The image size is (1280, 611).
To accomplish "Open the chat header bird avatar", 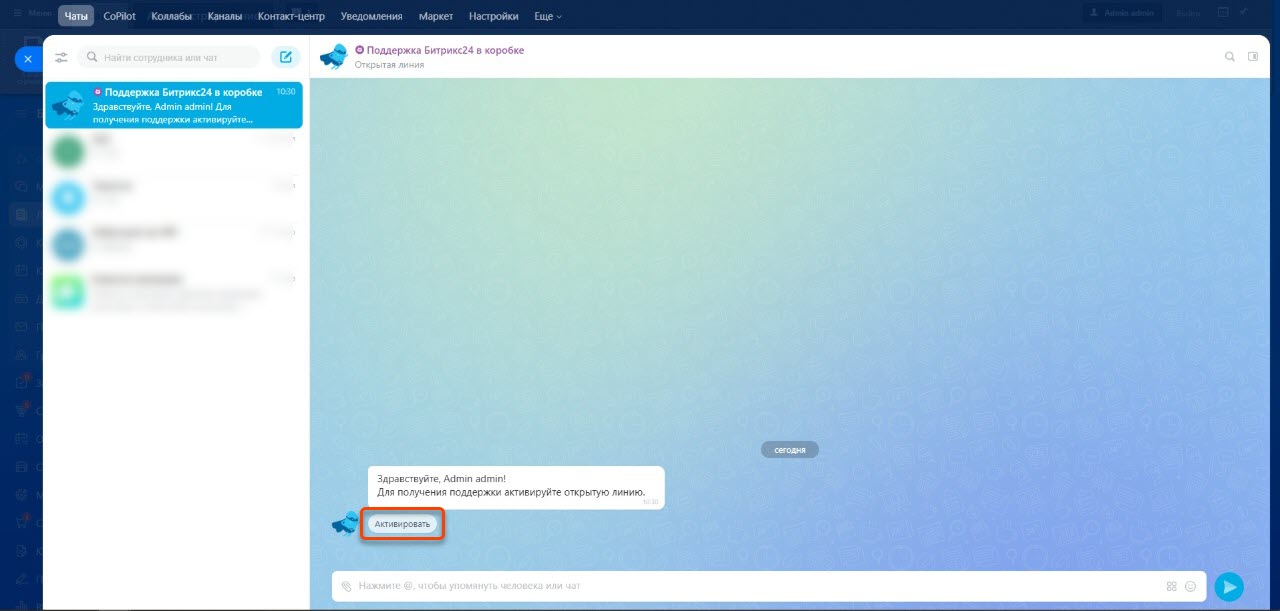I will point(334,56).
